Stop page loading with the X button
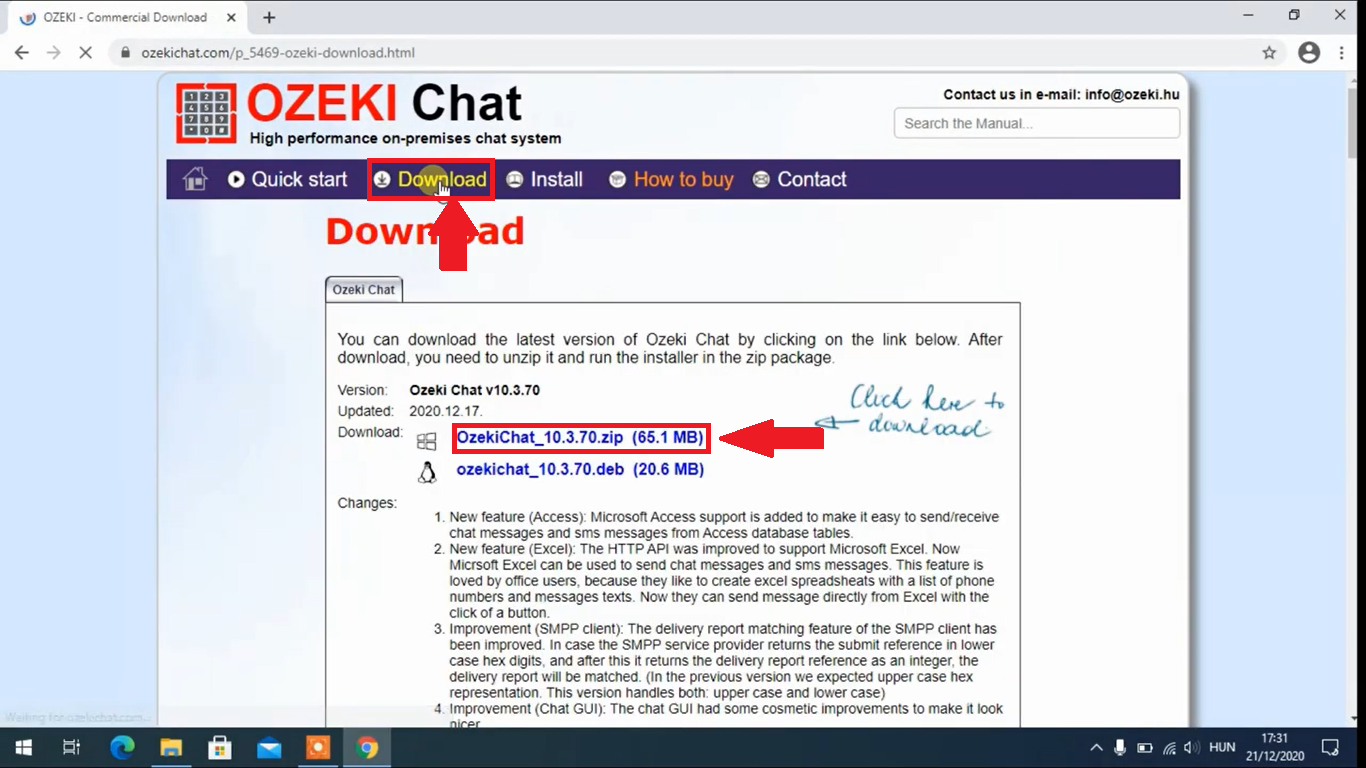 (x=86, y=53)
